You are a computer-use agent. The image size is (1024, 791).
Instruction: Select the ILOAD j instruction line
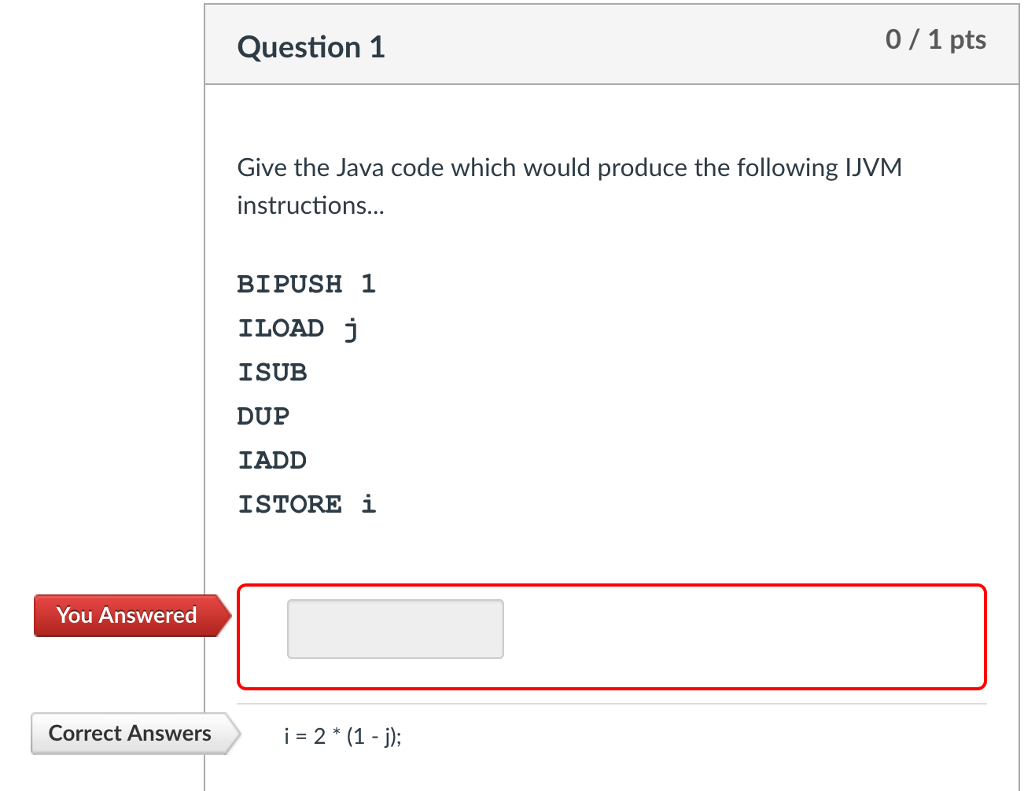pyautogui.click(x=297, y=328)
